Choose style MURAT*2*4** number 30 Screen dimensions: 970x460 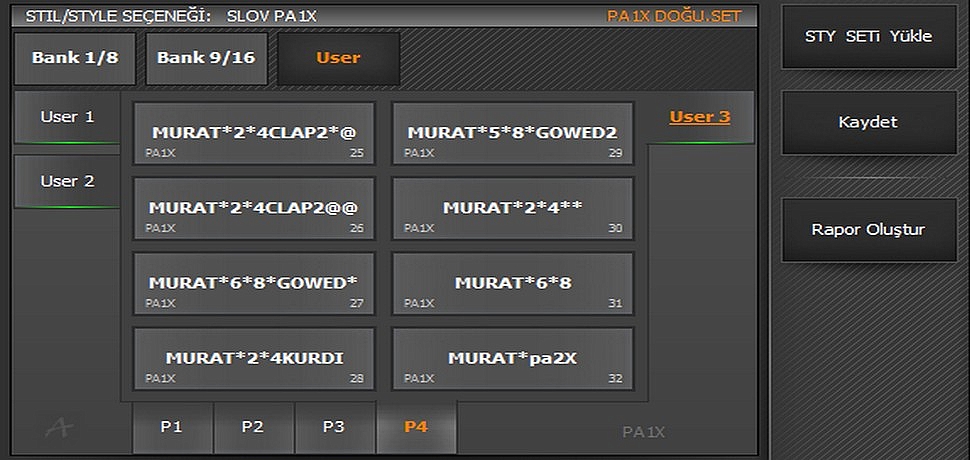[x=512, y=209]
